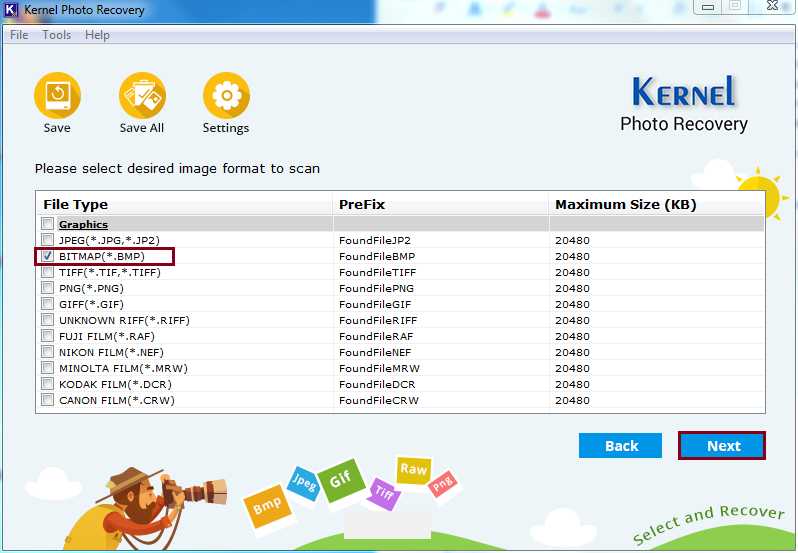This screenshot has height=553, width=798.
Task: Select the KODAK FILM(*.DCR) row label
Action: (116, 384)
